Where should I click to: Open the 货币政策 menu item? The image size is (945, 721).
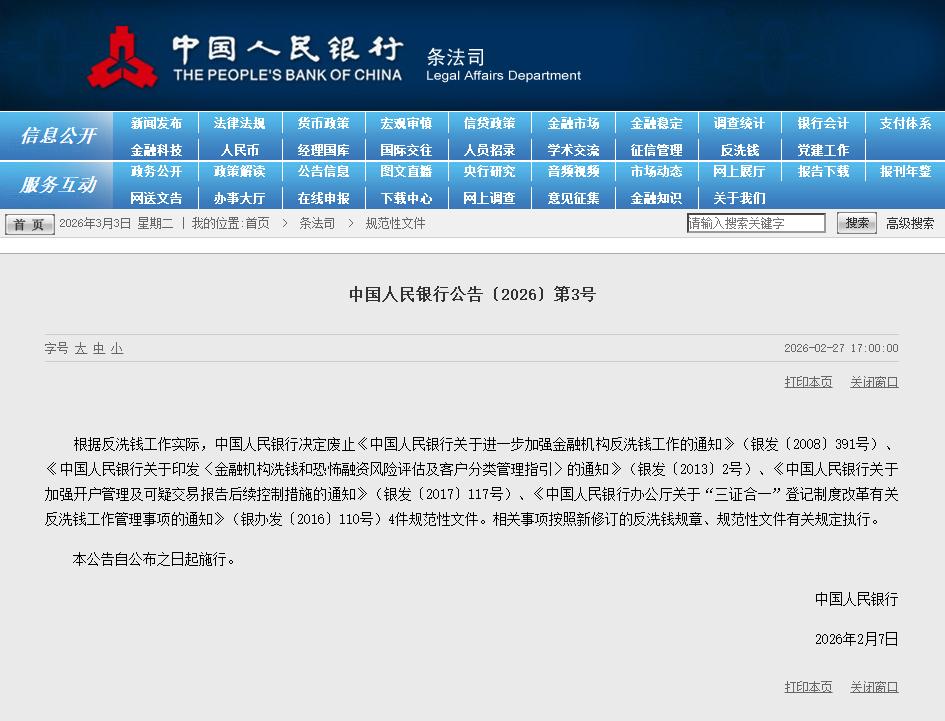tap(323, 123)
